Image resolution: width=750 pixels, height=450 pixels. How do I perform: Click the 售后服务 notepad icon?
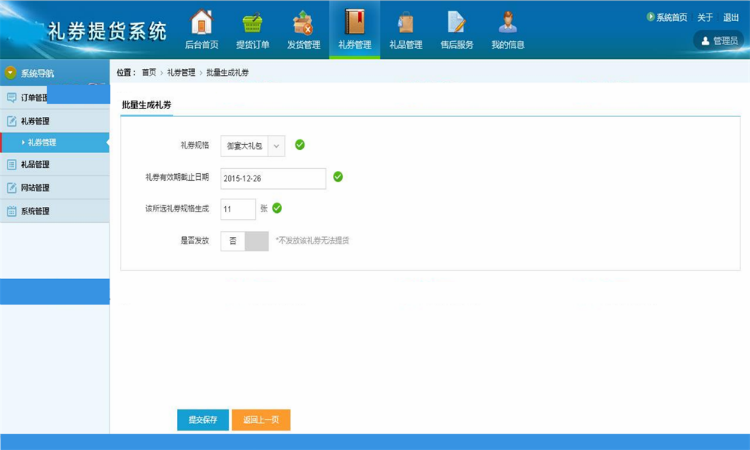point(456,24)
